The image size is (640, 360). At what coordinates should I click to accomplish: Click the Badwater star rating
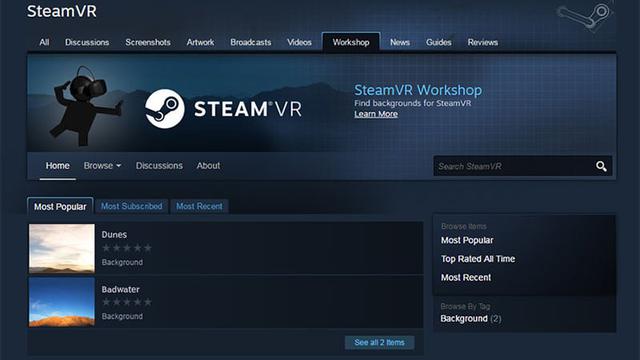point(127,302)
